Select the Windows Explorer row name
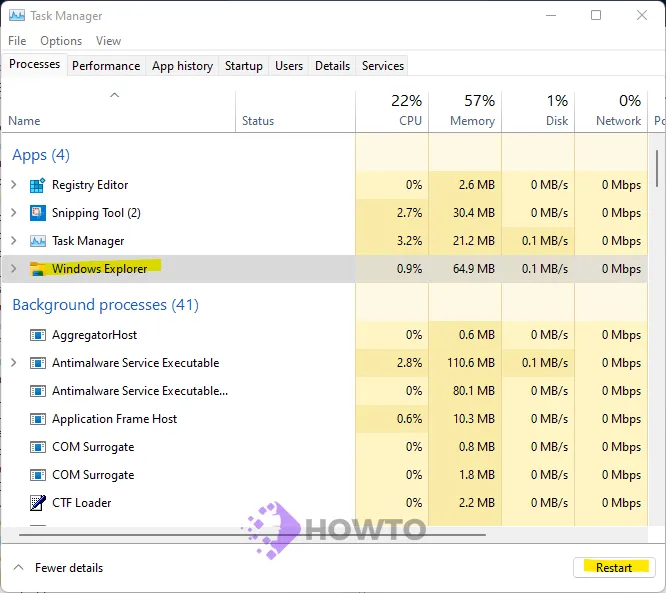 coord(99,269)
